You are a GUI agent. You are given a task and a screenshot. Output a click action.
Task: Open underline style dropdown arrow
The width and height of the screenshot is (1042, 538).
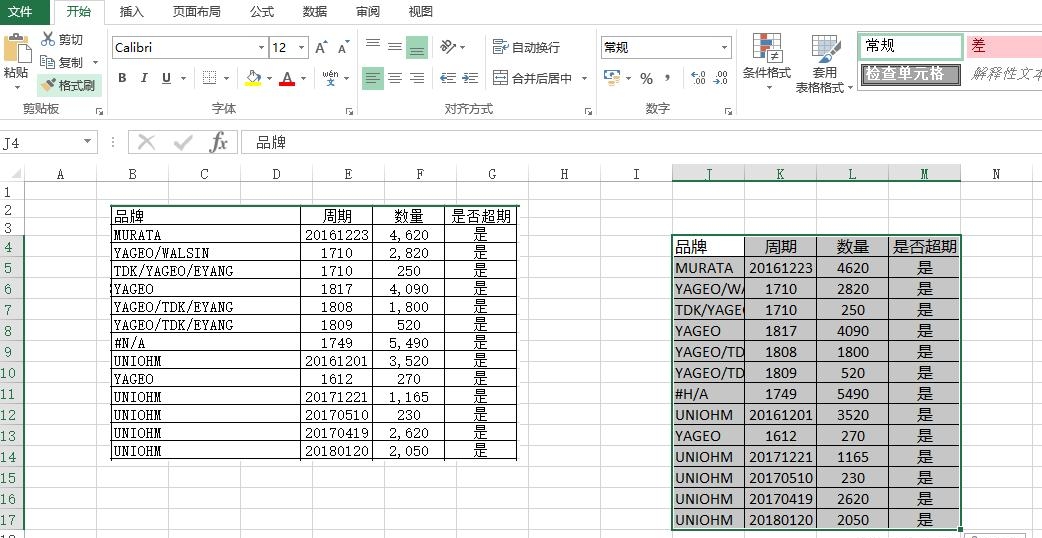pos(183,78)
